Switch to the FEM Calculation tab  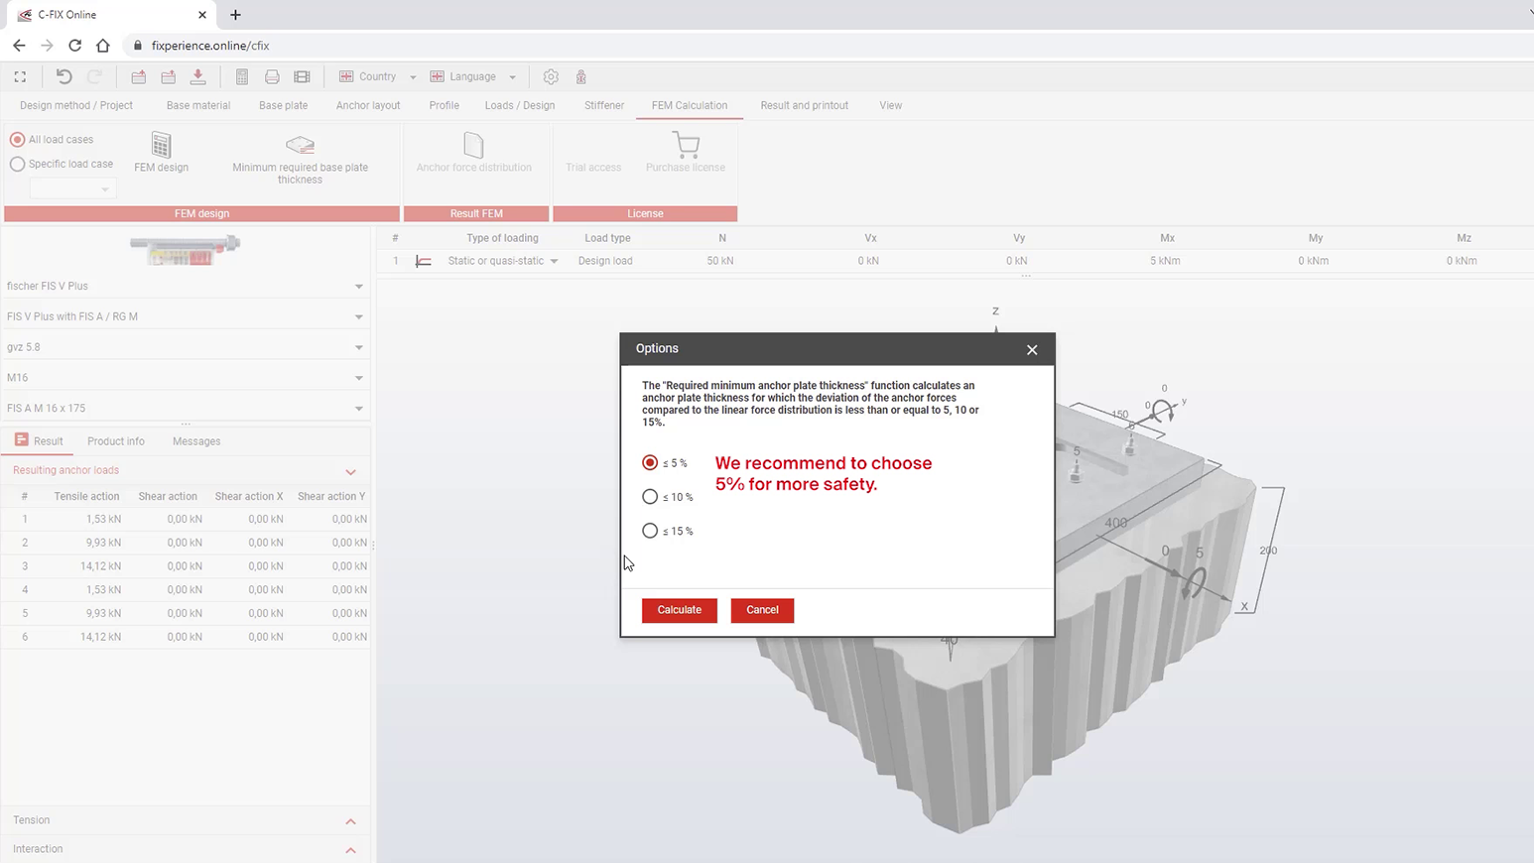click(689, 105)
